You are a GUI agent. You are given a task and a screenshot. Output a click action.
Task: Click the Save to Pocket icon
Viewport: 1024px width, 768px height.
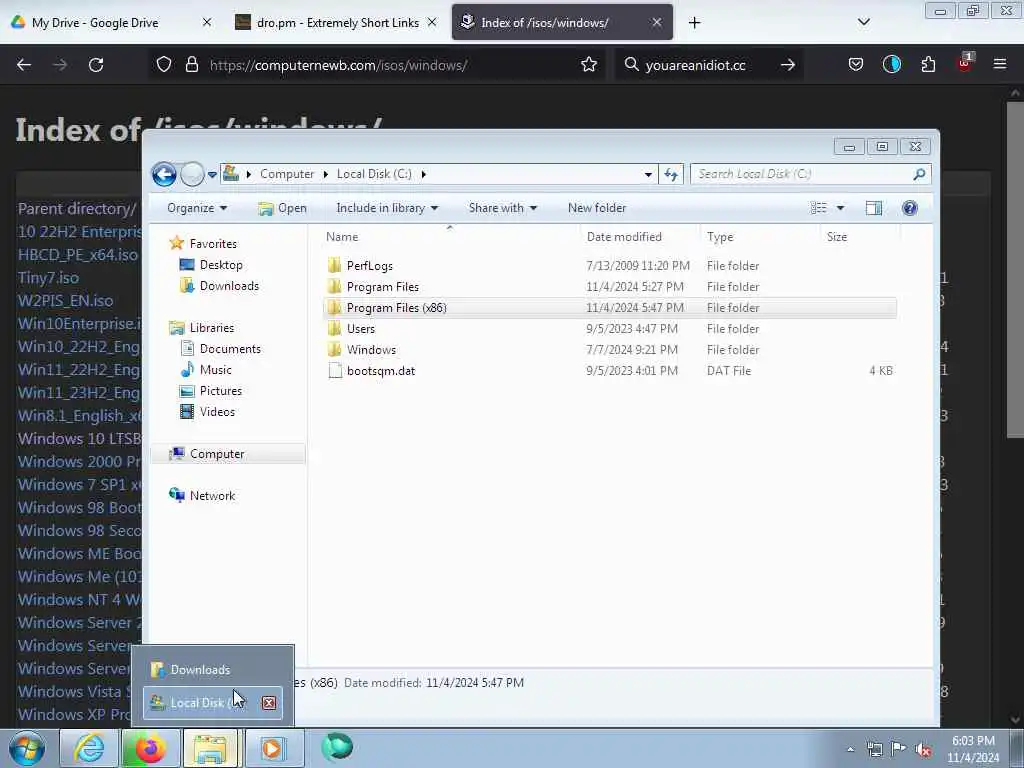pos(856,65)
